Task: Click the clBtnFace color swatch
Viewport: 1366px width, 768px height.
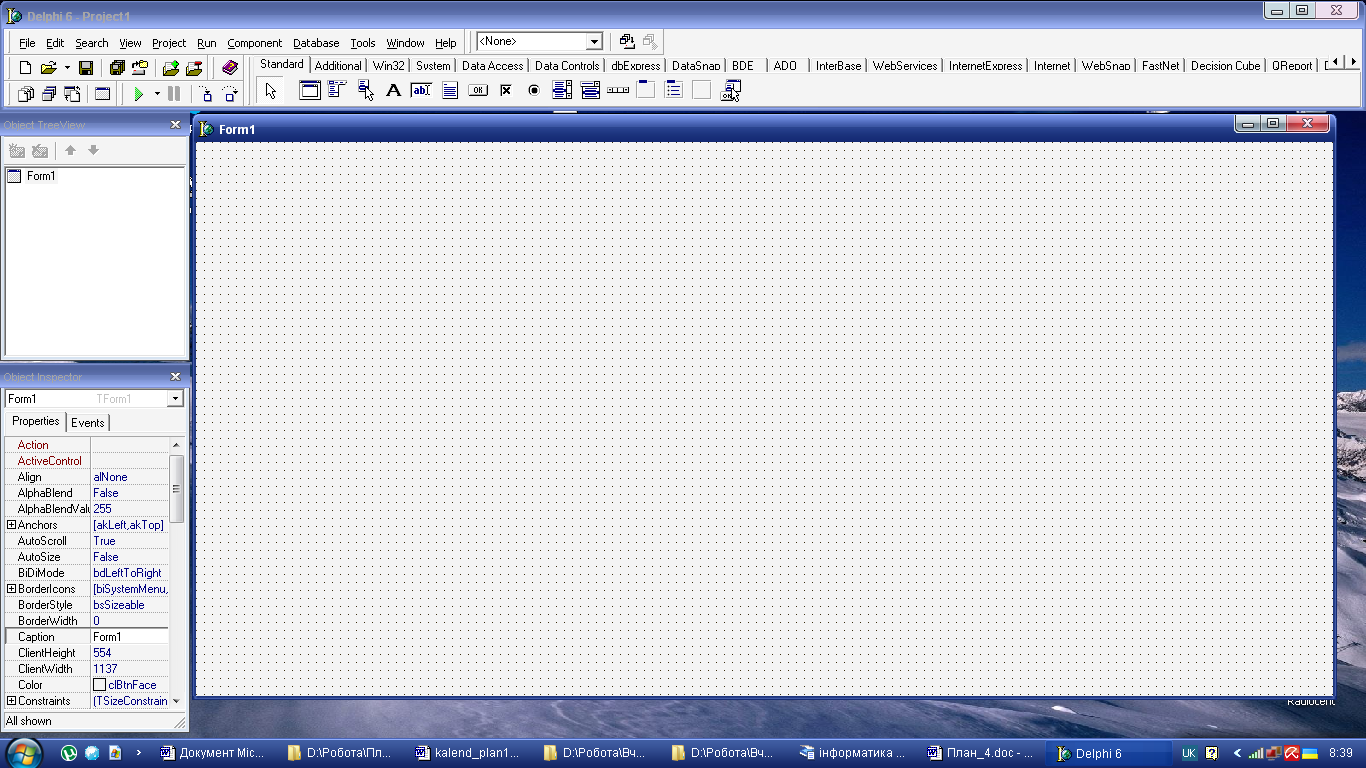Action: pyautogui.click(x=99, y=685)
